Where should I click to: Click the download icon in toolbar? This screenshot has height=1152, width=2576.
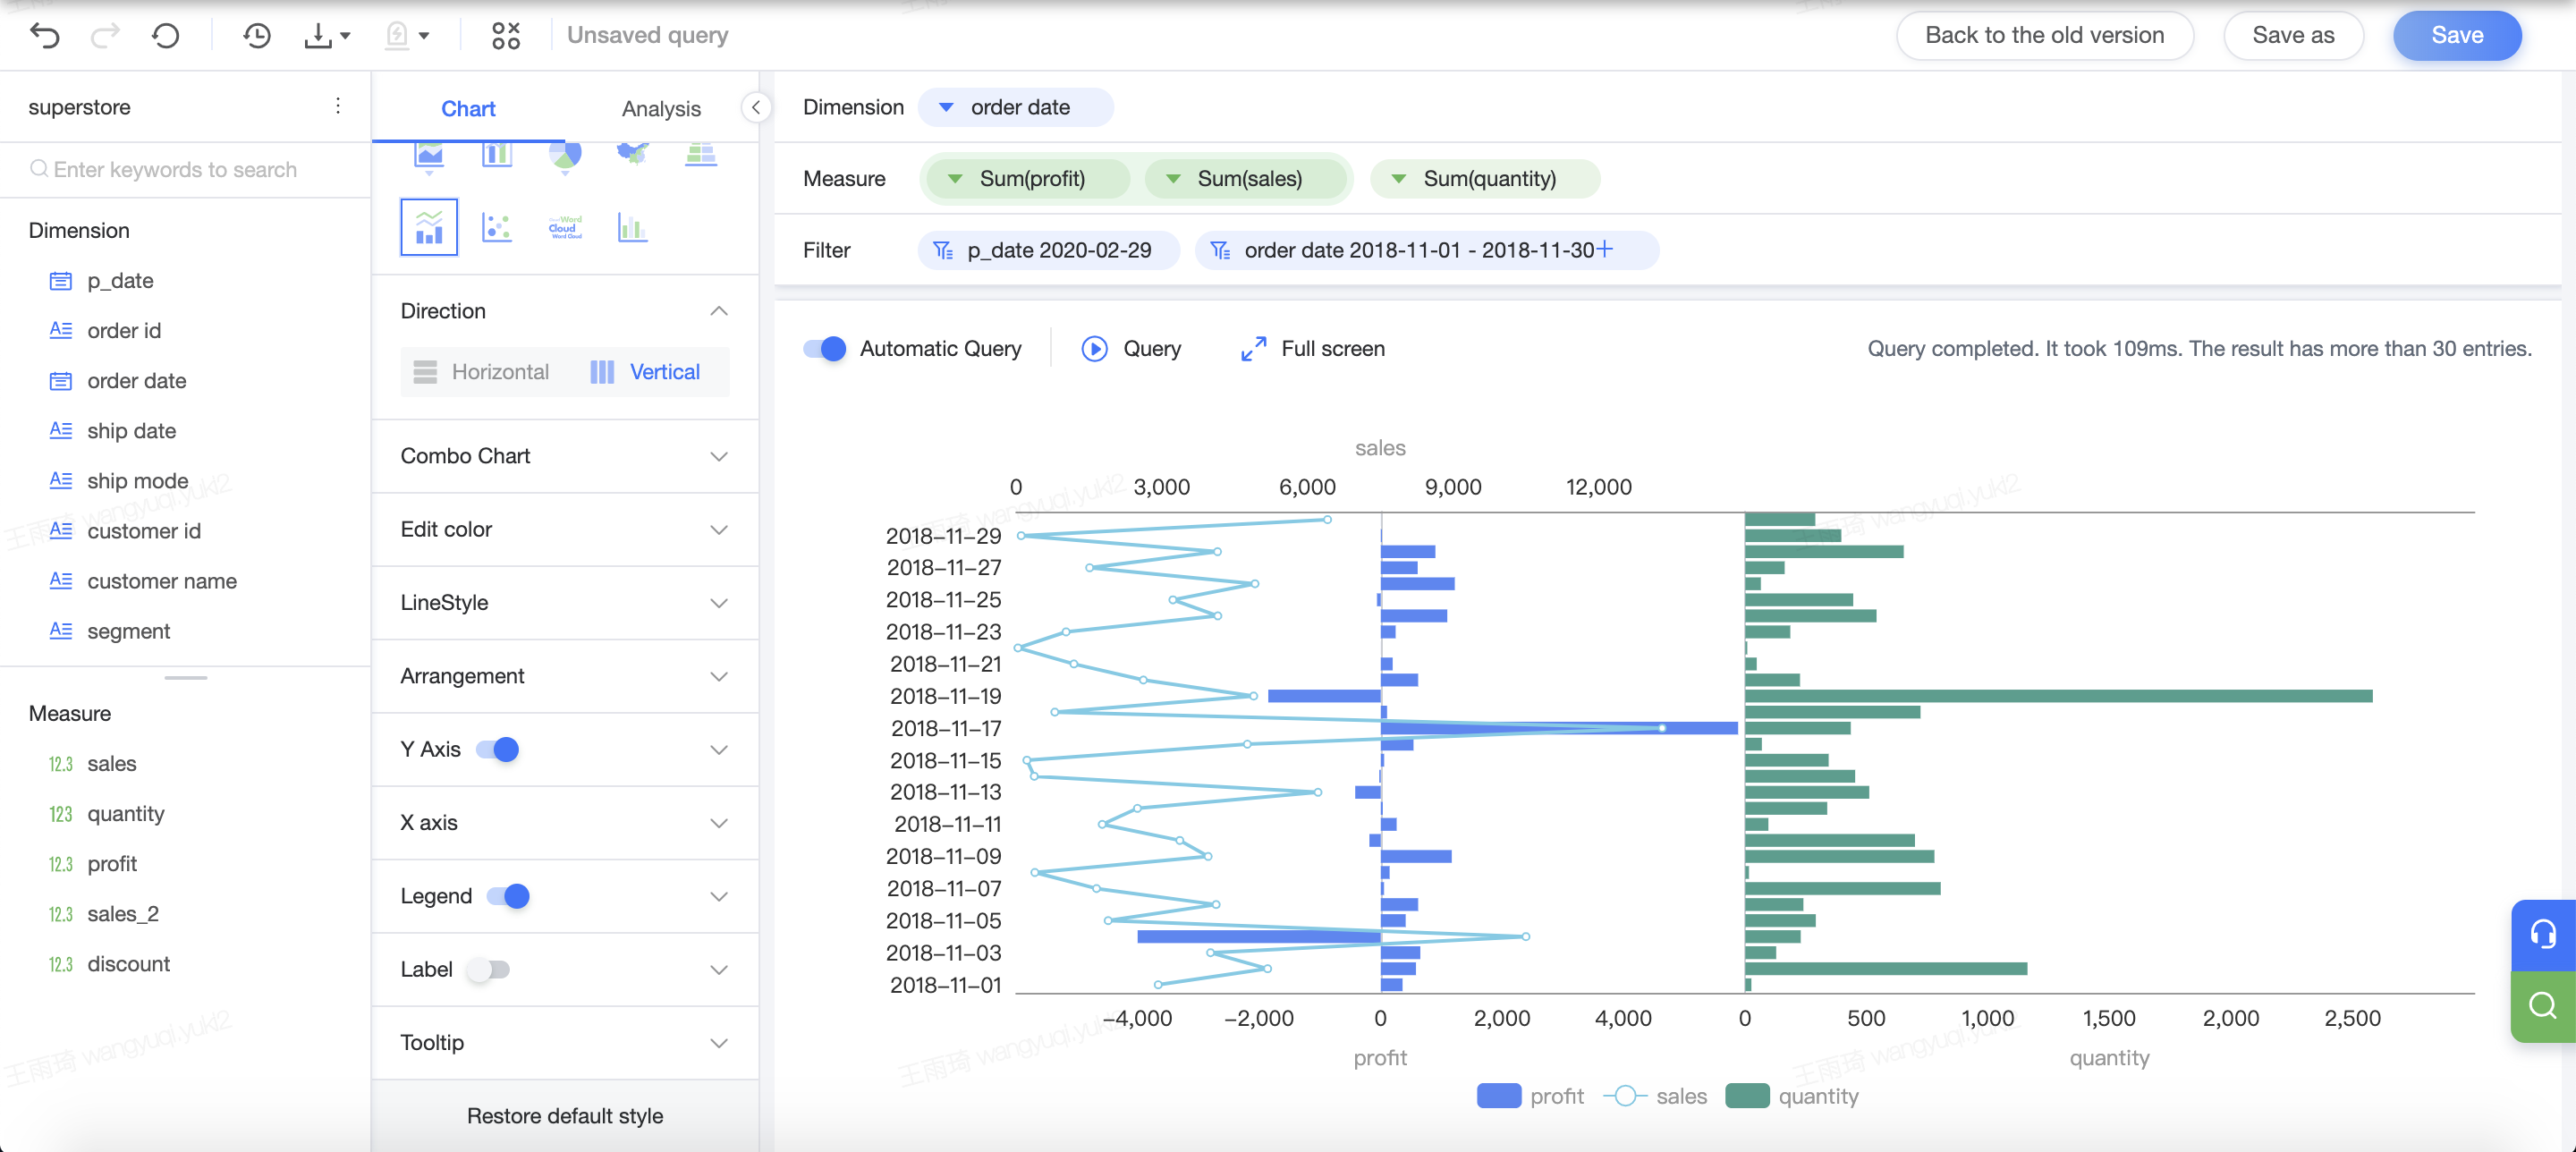(318, 36)
